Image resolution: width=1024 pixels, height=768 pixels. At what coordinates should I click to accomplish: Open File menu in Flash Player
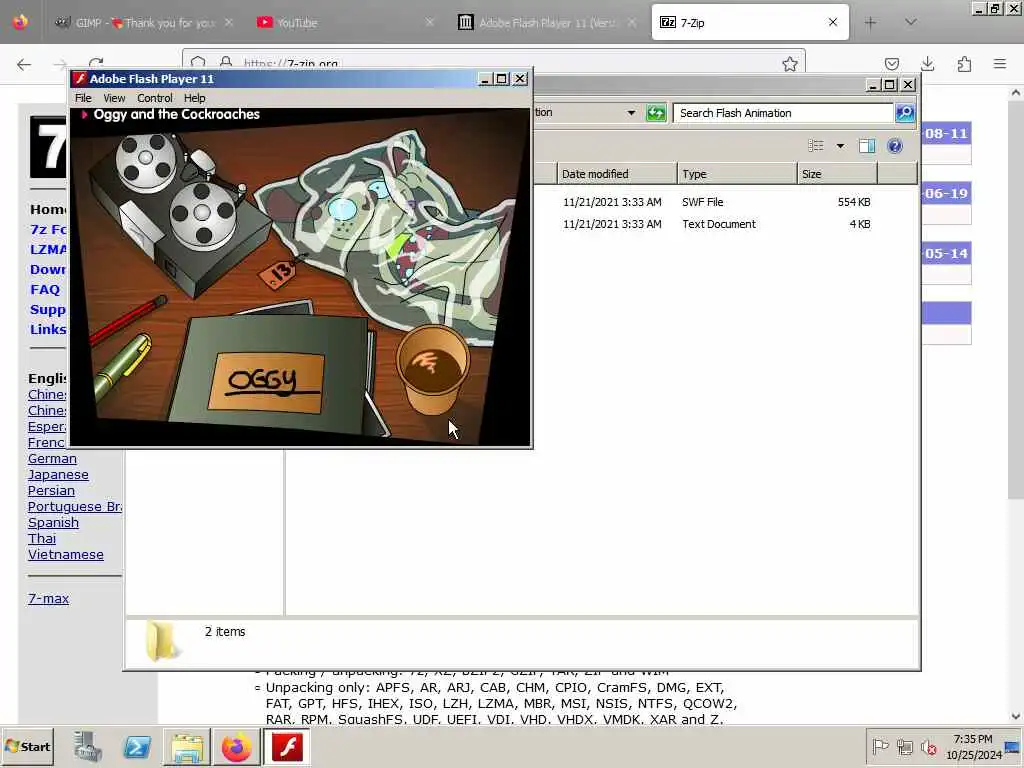(x=83, y=98)
